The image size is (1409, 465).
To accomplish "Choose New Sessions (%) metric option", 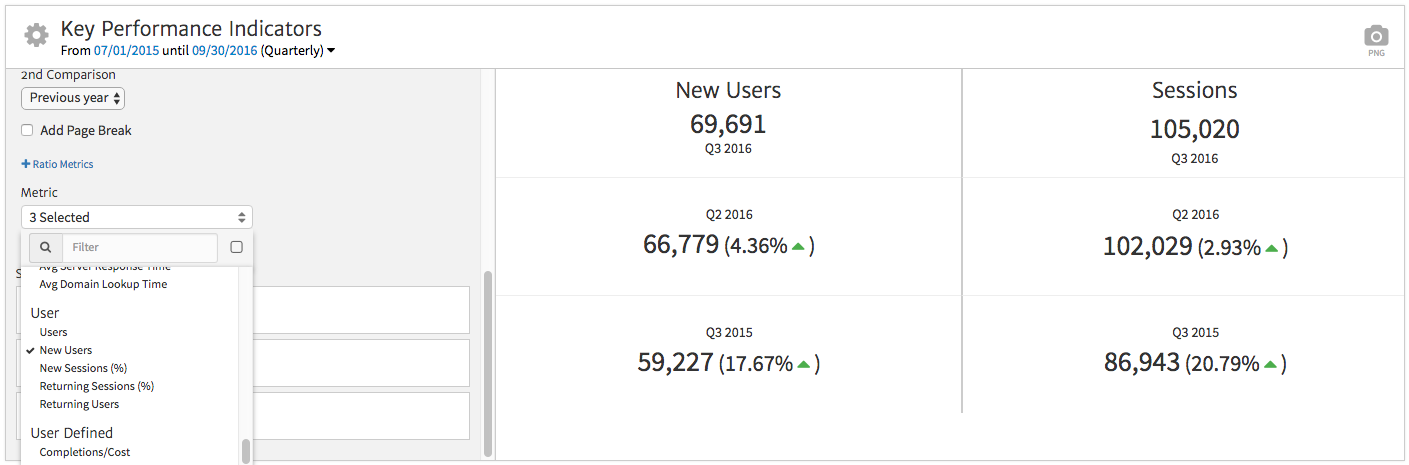I will click(x=83, y=368).
